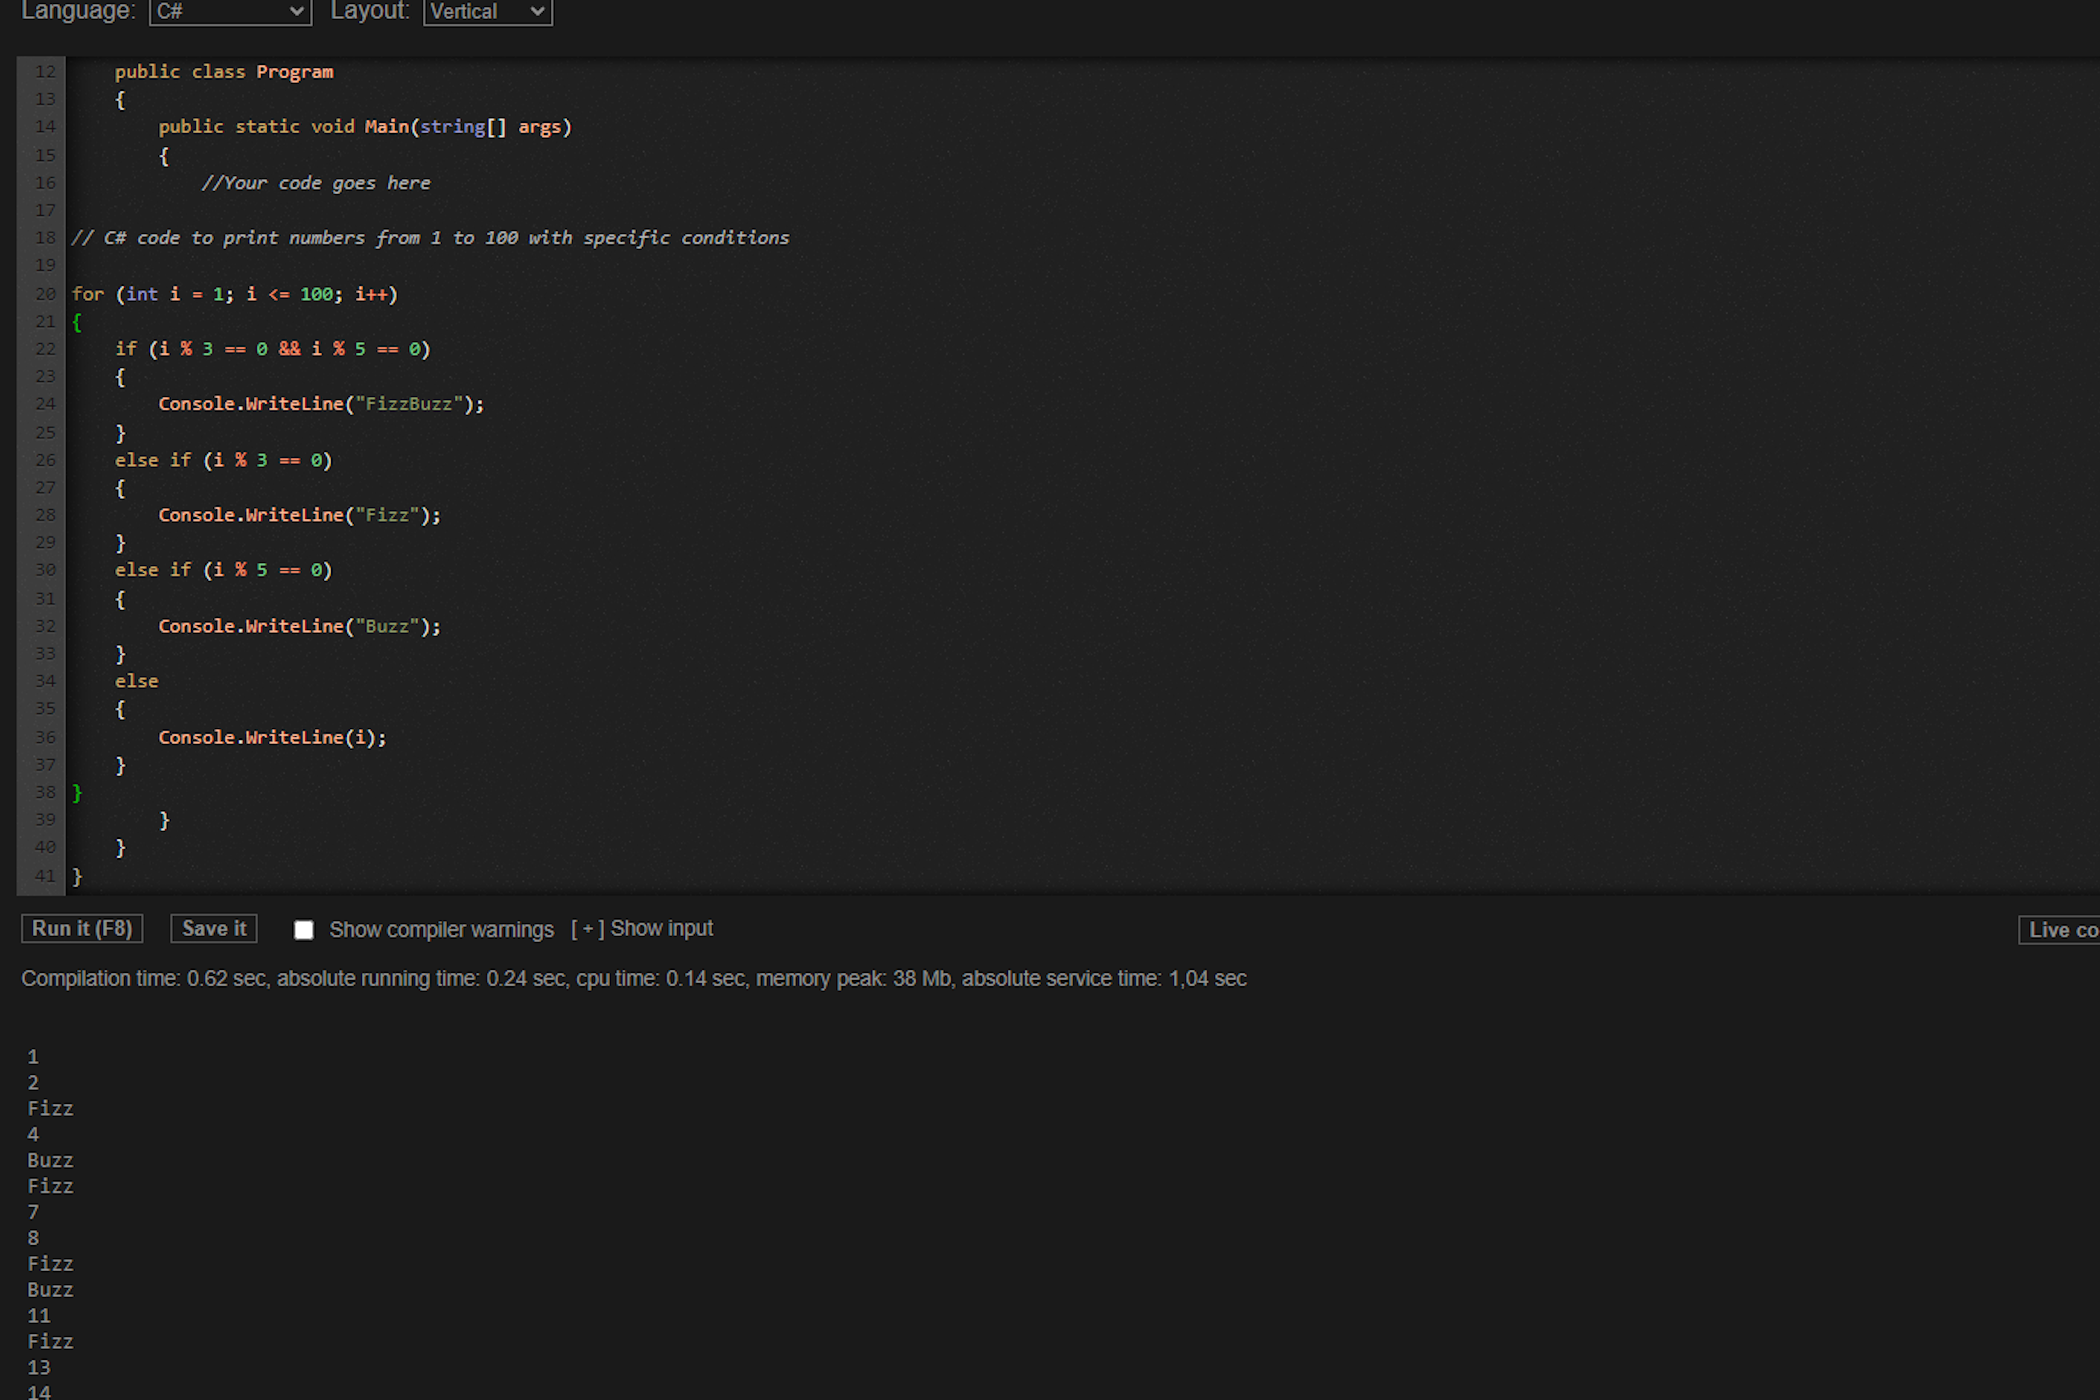This screenshot has height=1400, width=2100.
Task: Click the public class Program line
Action: 224,72
